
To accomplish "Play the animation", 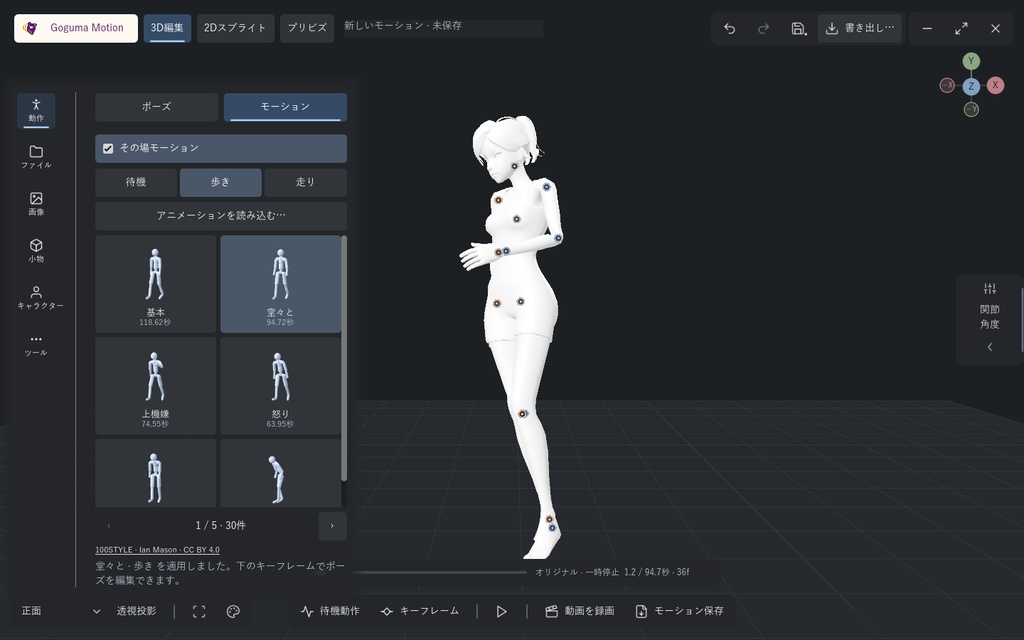I will point(502,611).
